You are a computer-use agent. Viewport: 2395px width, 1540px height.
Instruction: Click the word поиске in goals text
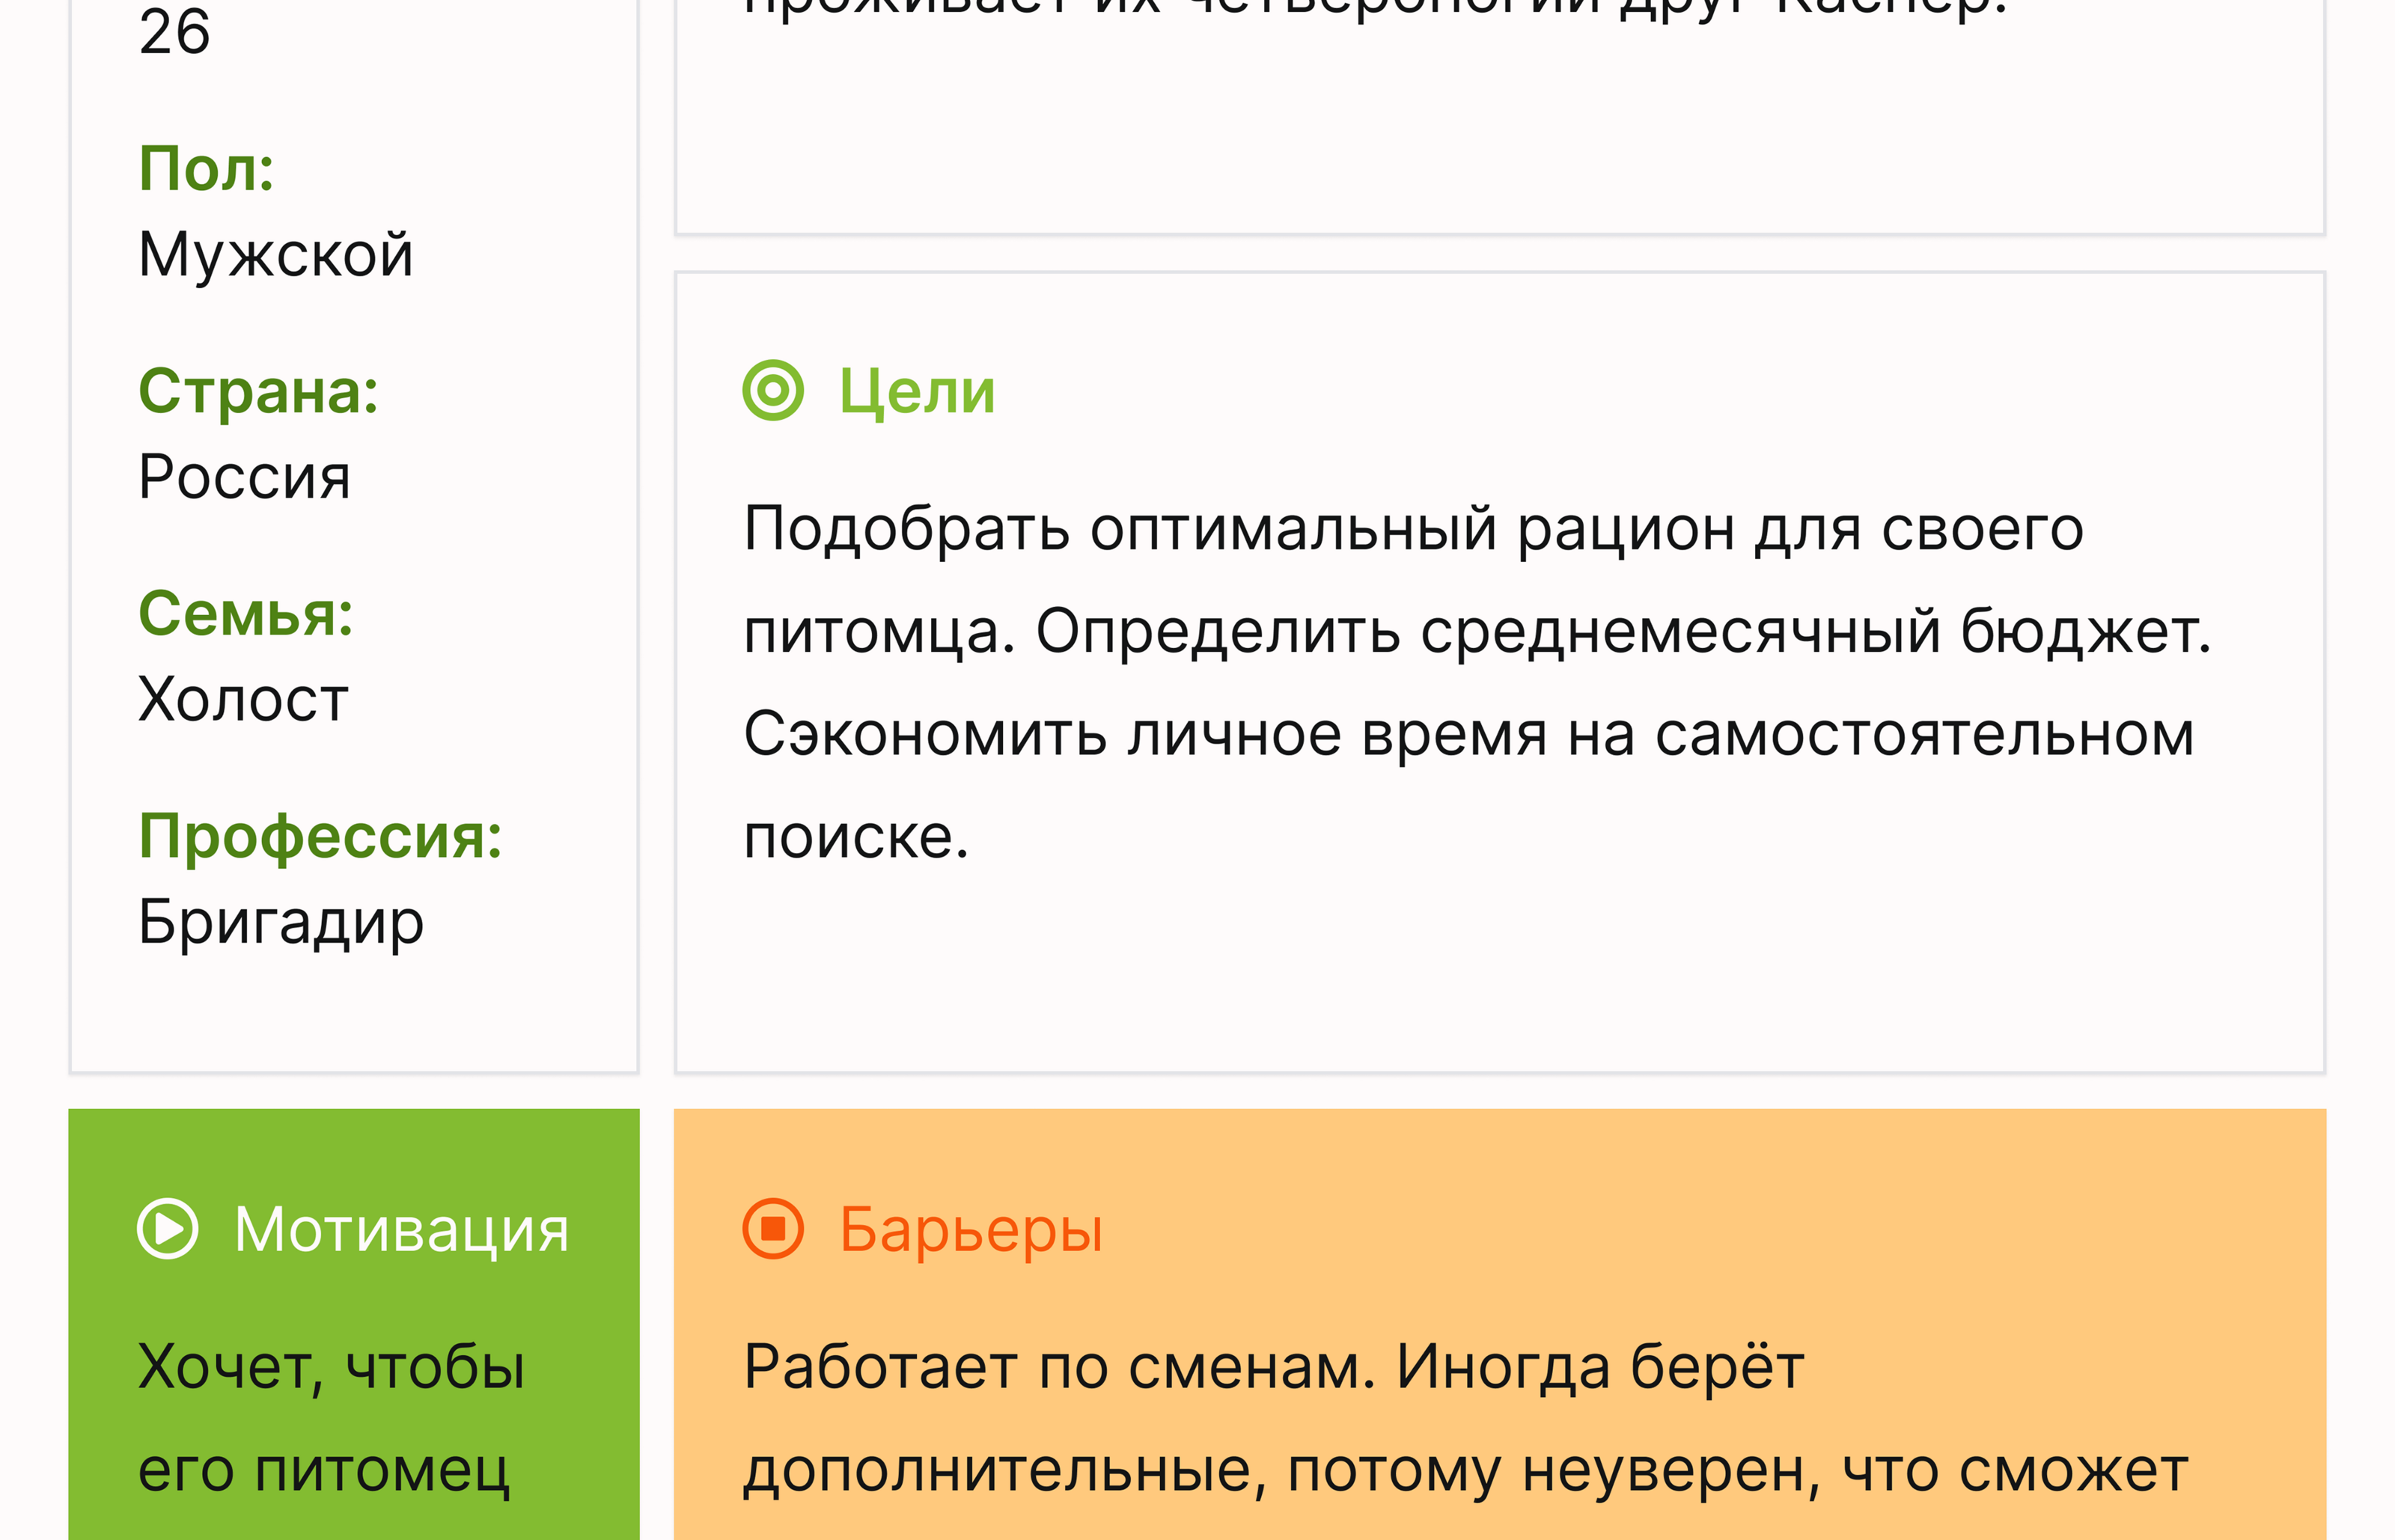point(855,836)
